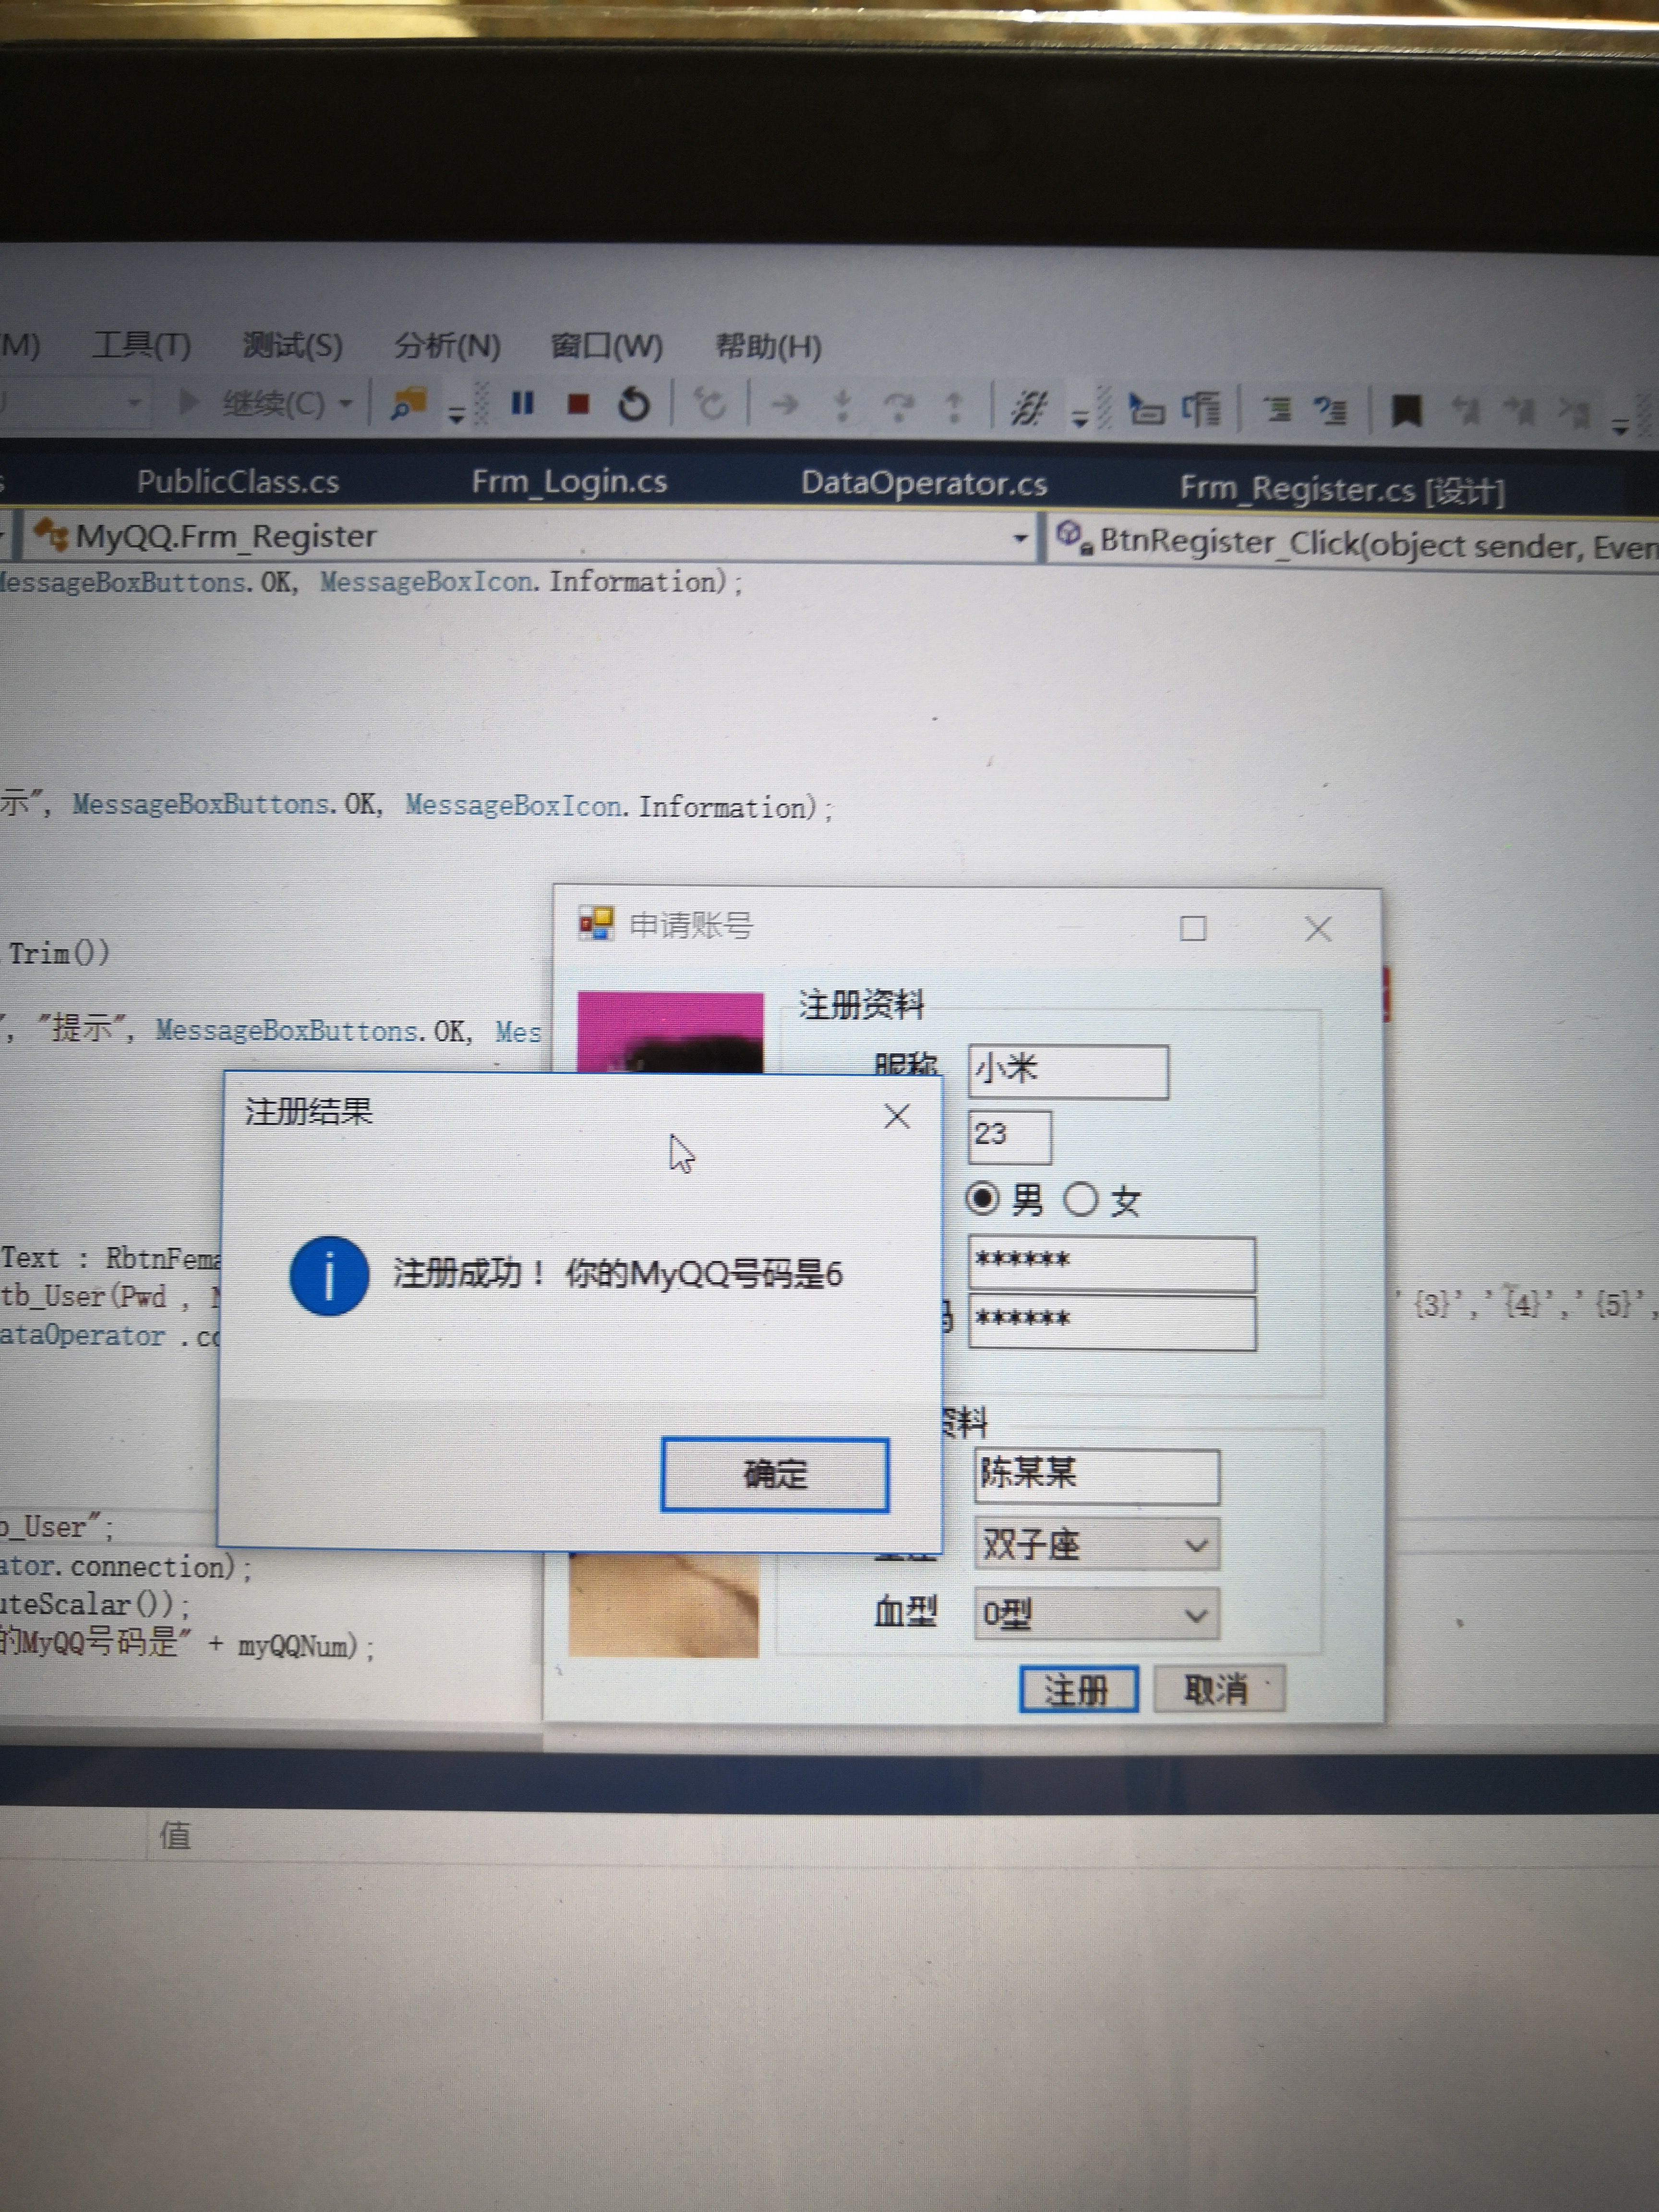Maximize the 申请账号 window
This screenshot has width=1659, height=2212.
point(1193,929)
